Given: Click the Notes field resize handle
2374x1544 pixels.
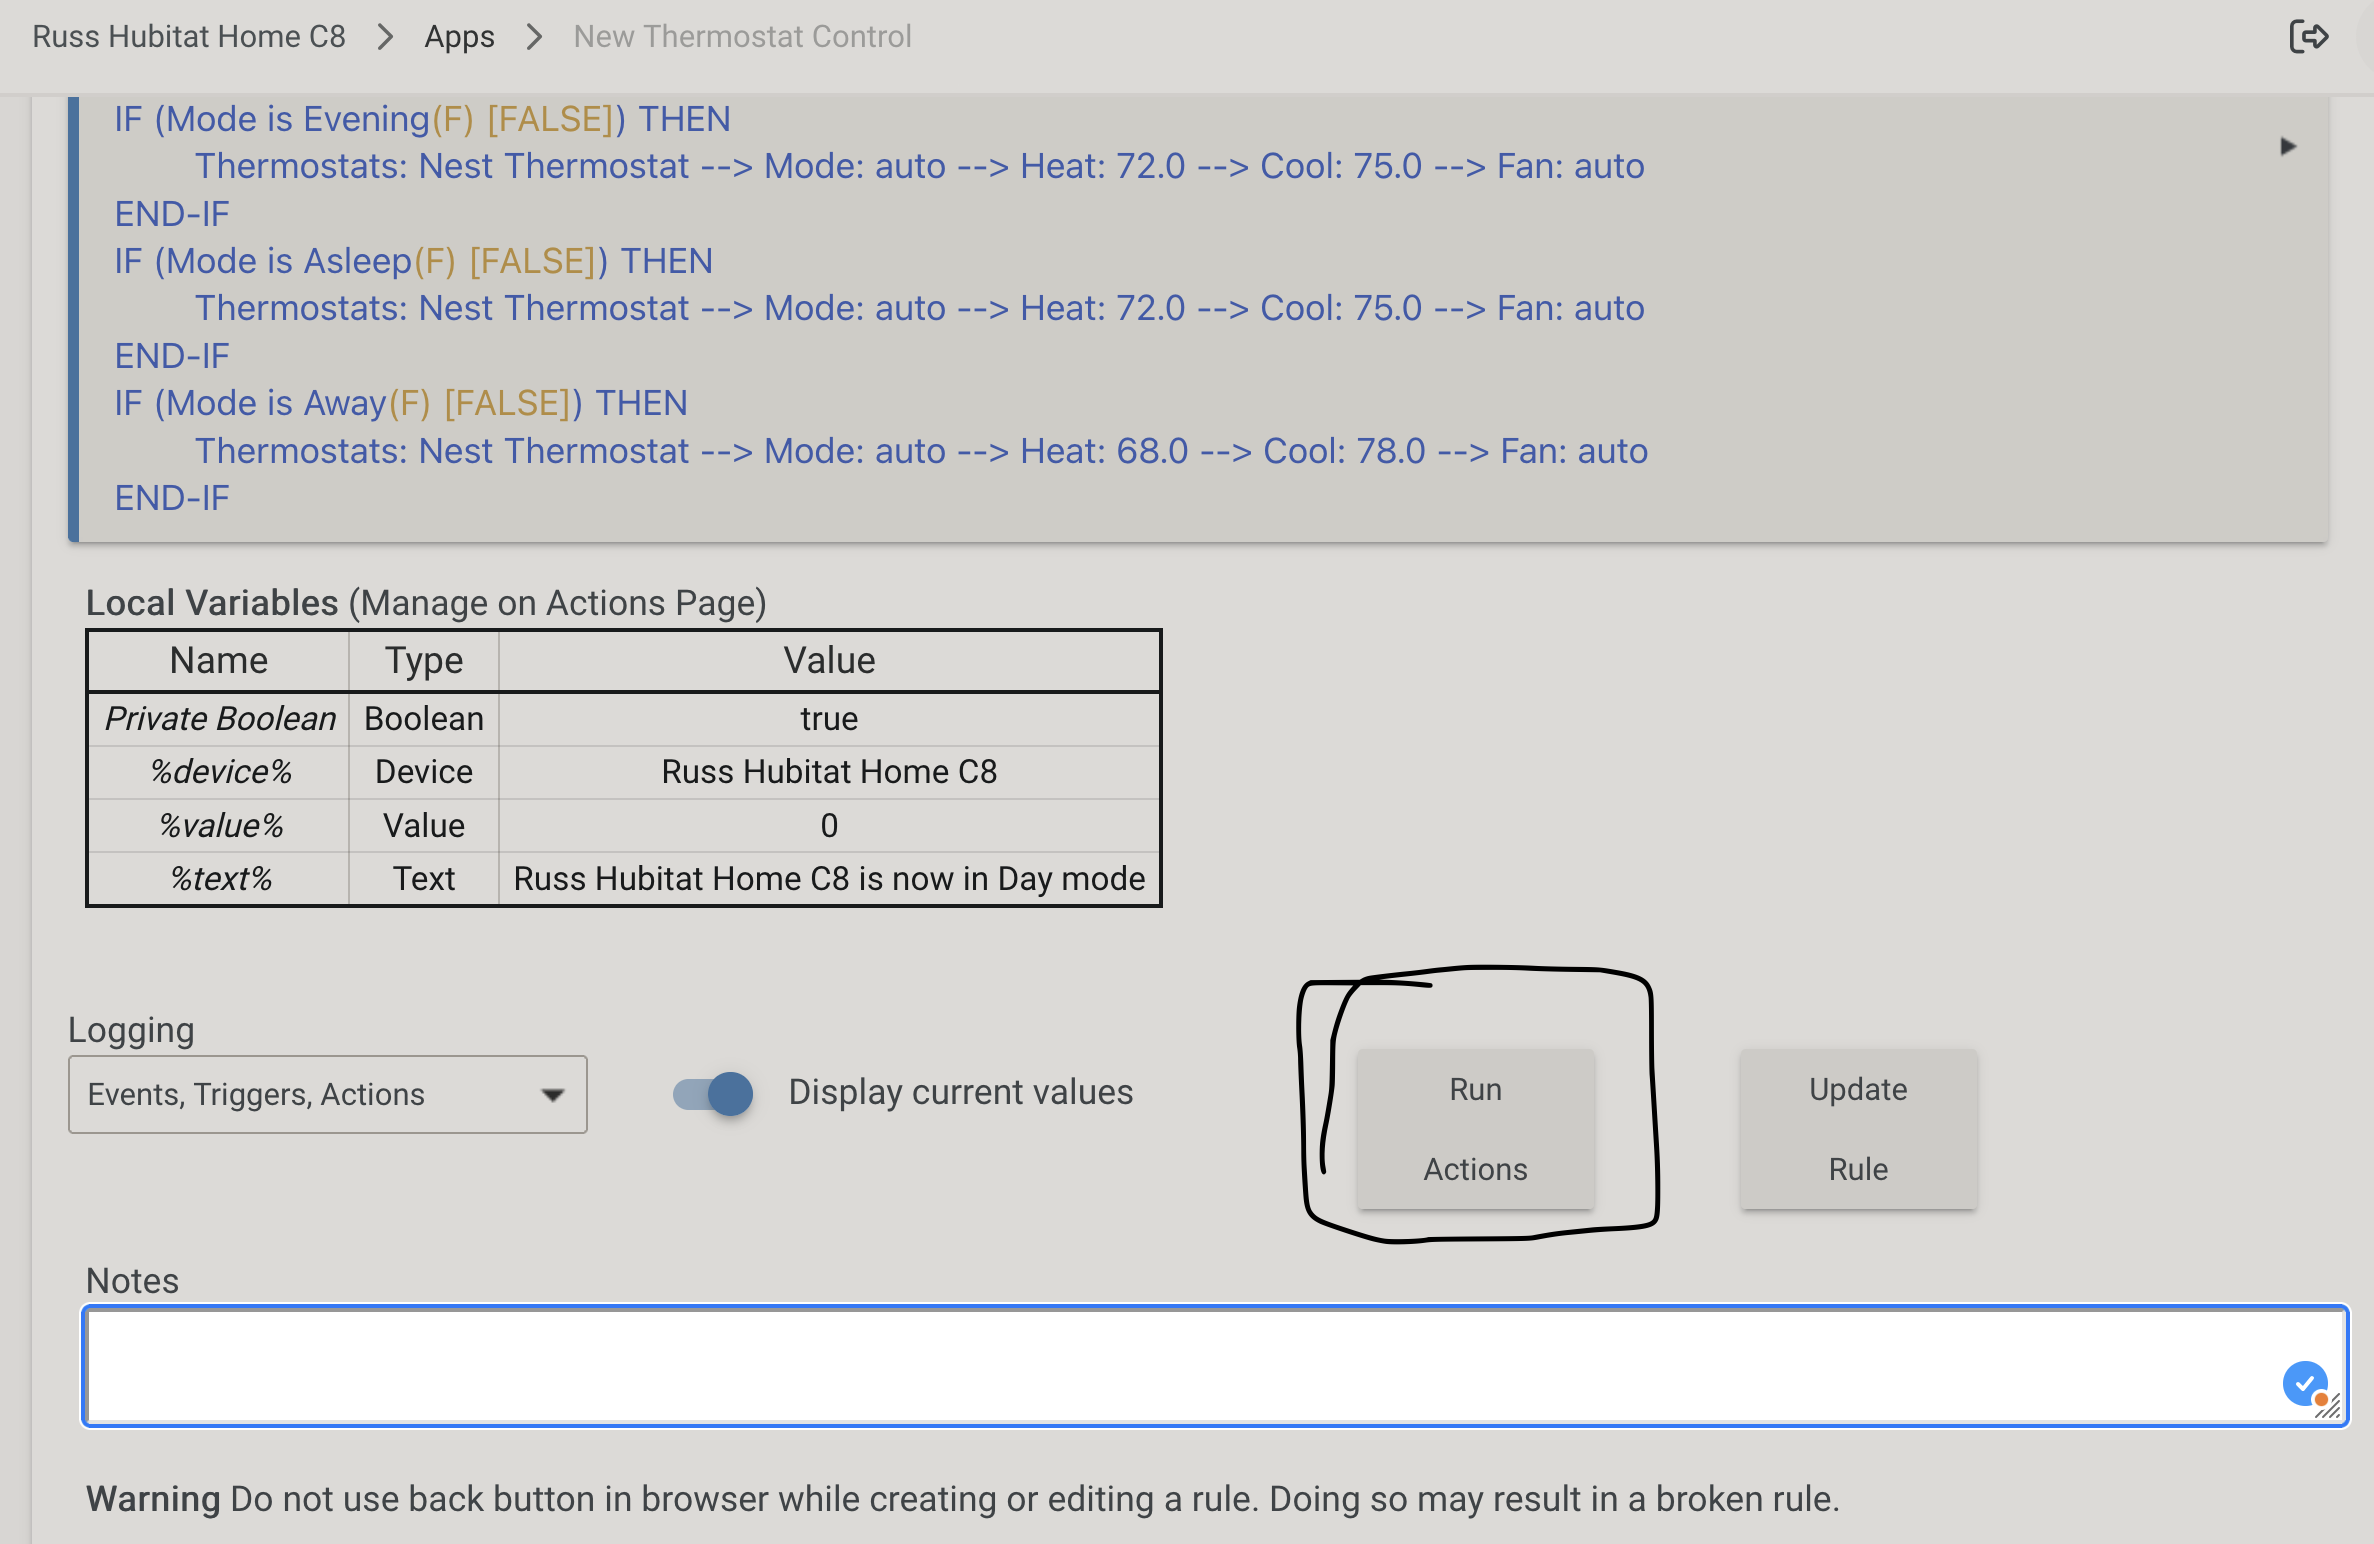Looking at the screenshot, I should pos(2330,1408).
